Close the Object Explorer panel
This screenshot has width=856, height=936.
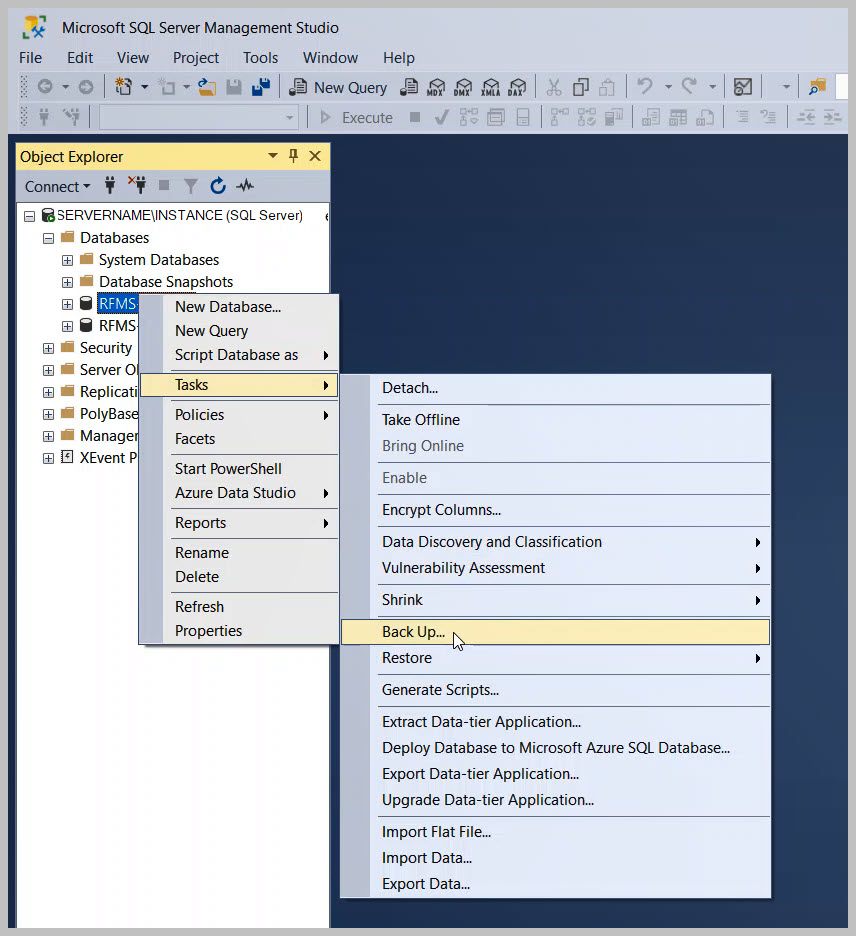pyautogui.click(x=315, y=156)
